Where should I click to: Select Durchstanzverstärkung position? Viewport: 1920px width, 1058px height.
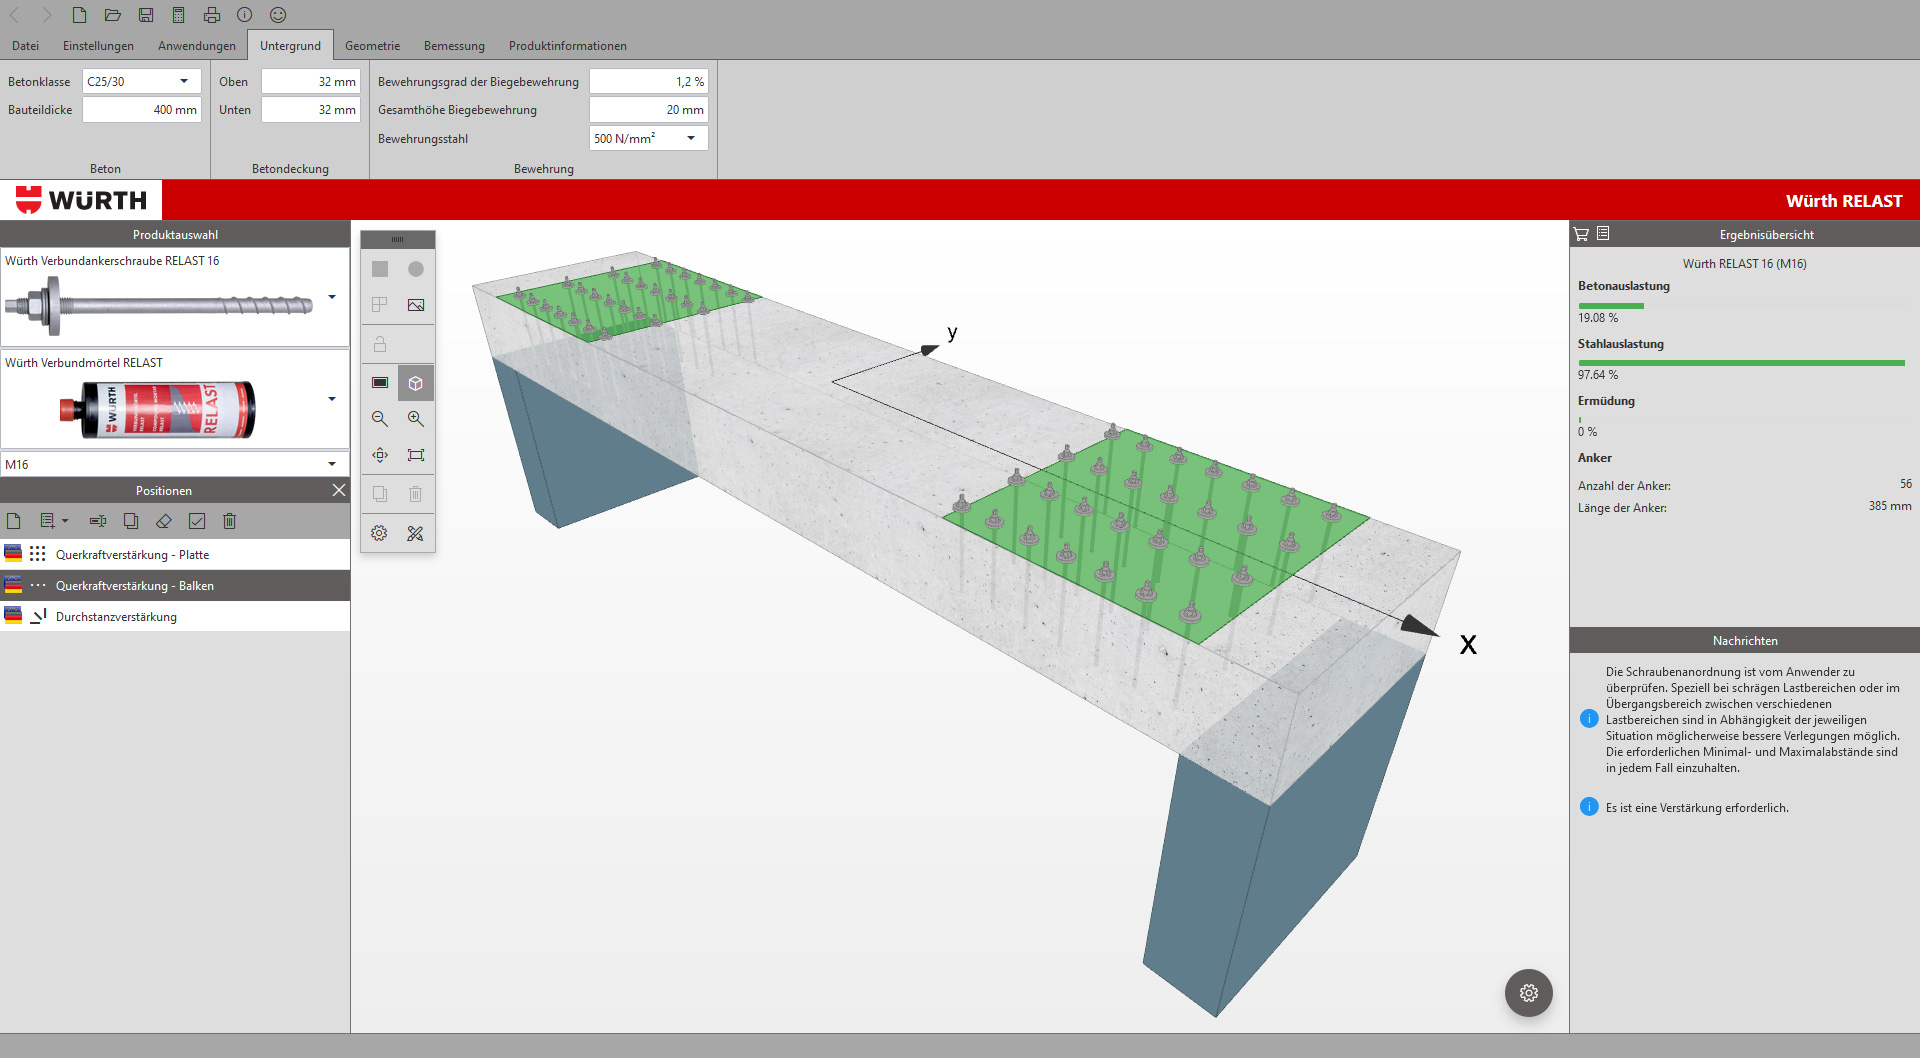tap(175, 616)
